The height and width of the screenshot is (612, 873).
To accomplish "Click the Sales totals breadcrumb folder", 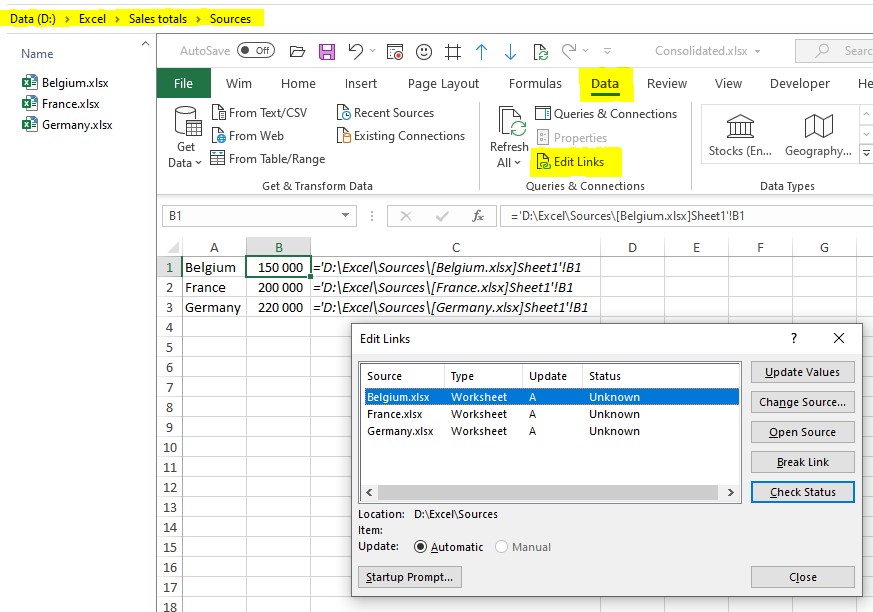I will point(158,19).
